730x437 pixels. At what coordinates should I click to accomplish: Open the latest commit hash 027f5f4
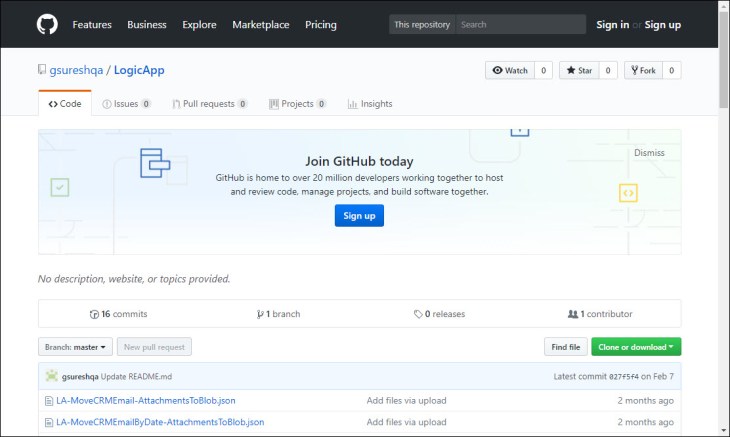[624, 376]
